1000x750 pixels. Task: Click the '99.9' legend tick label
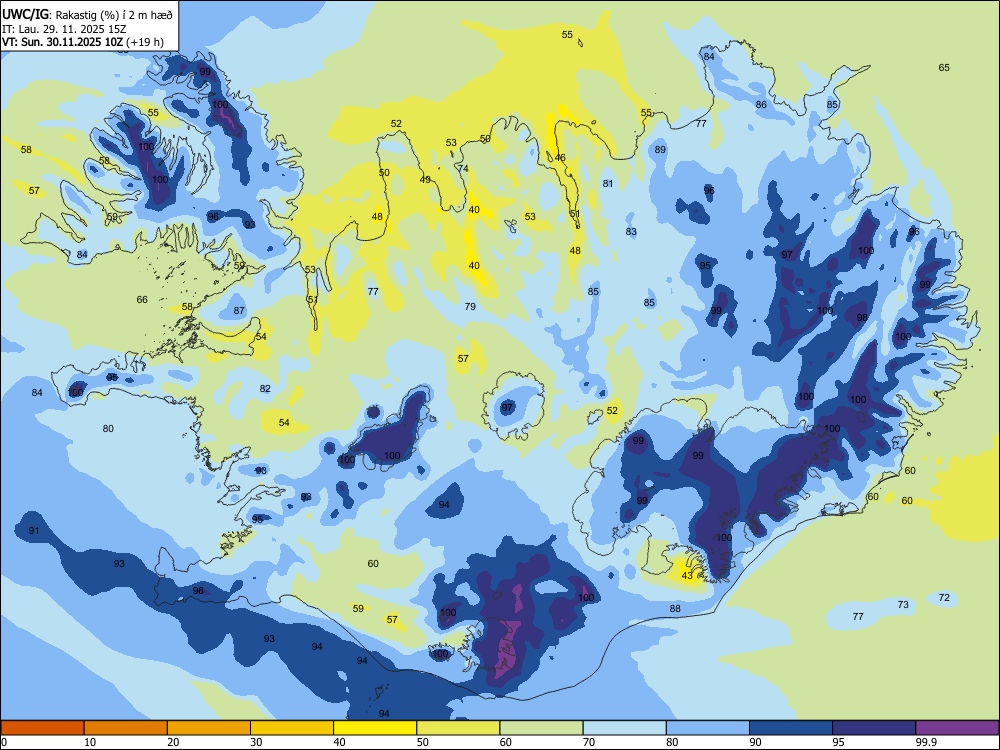click(926, 742)
